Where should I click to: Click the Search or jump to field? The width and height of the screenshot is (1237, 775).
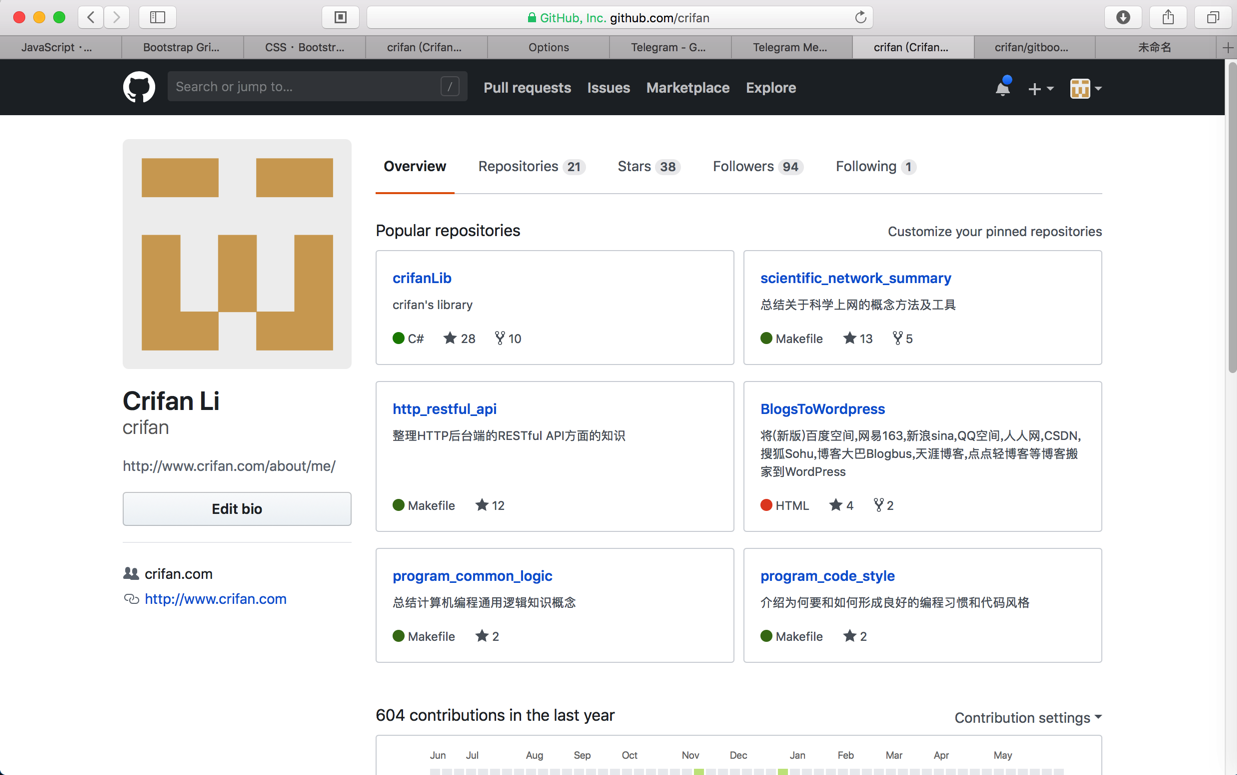pyautogui.click(x=317, y=87)
